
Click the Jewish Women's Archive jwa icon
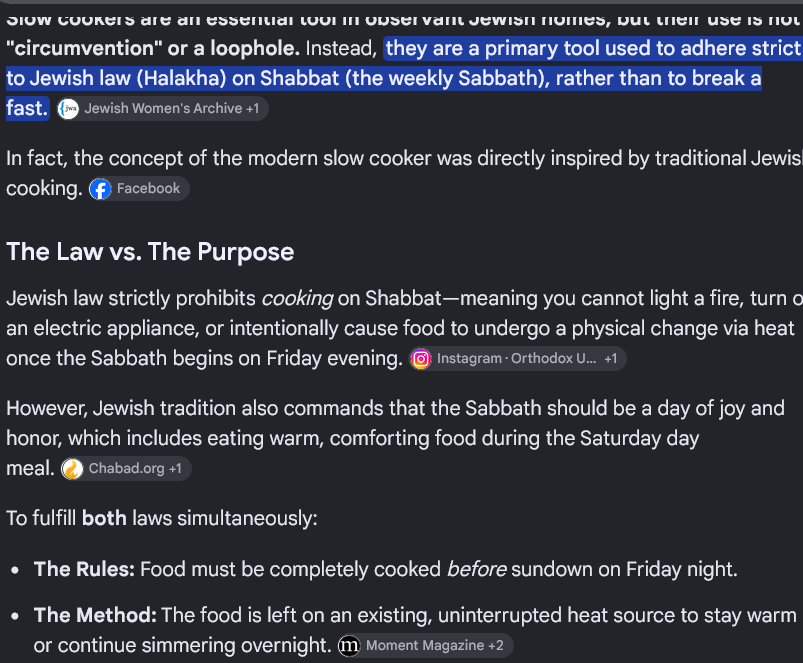68,109
